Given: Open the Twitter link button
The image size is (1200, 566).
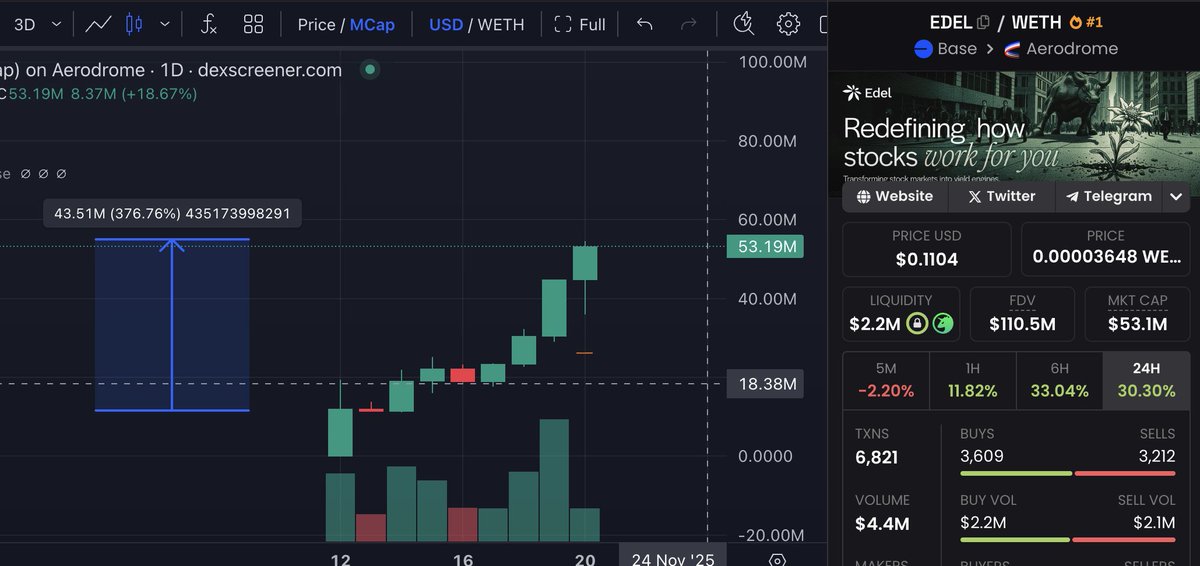Looking at the screenshot, I should pos(1002,196).
